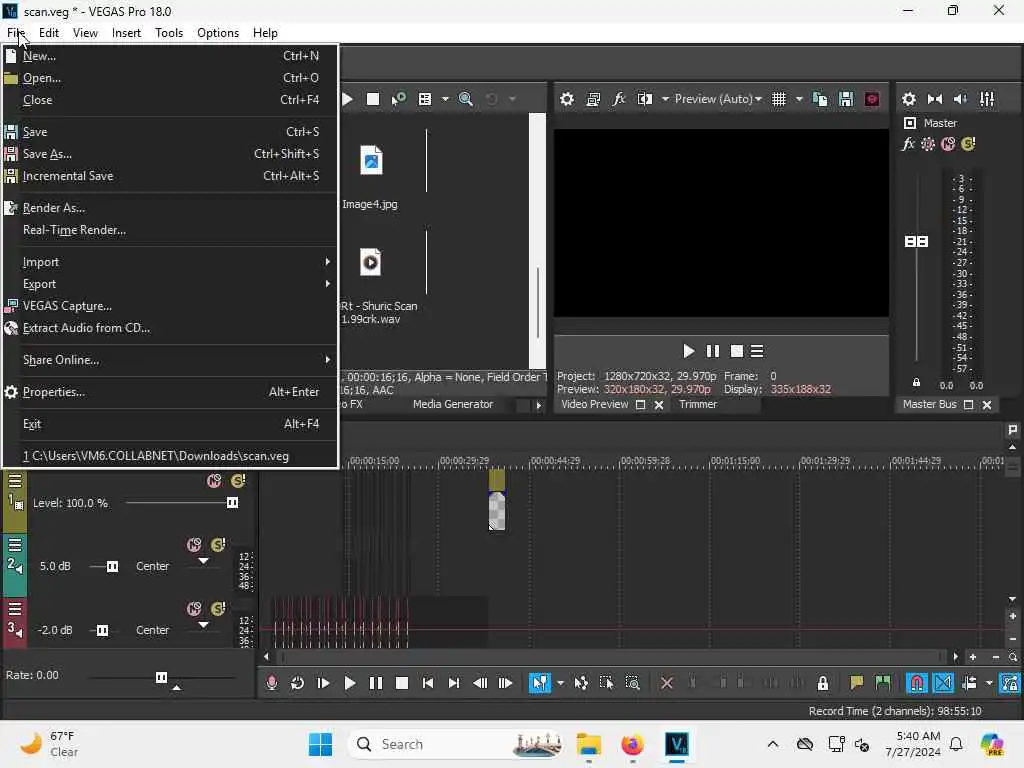This screenshot has width=1024, height=768.
Task: Toggle split screen view in preview
Action: pyautogui.click(x=645, y=99)
